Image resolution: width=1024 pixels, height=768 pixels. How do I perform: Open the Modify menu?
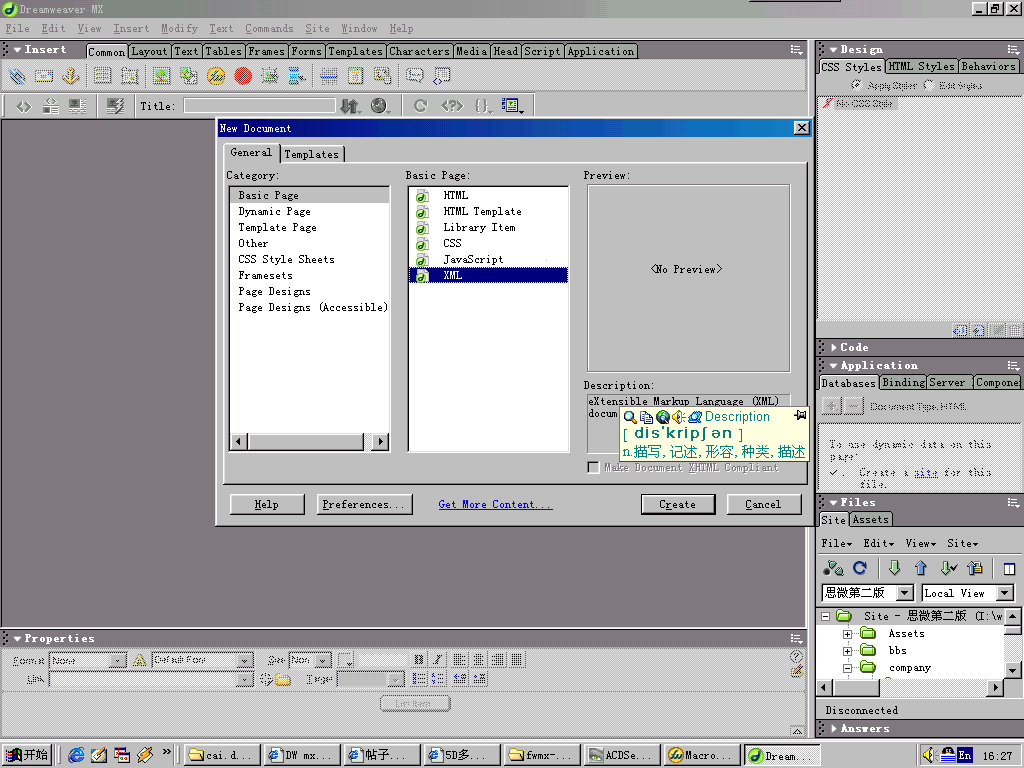180,29
